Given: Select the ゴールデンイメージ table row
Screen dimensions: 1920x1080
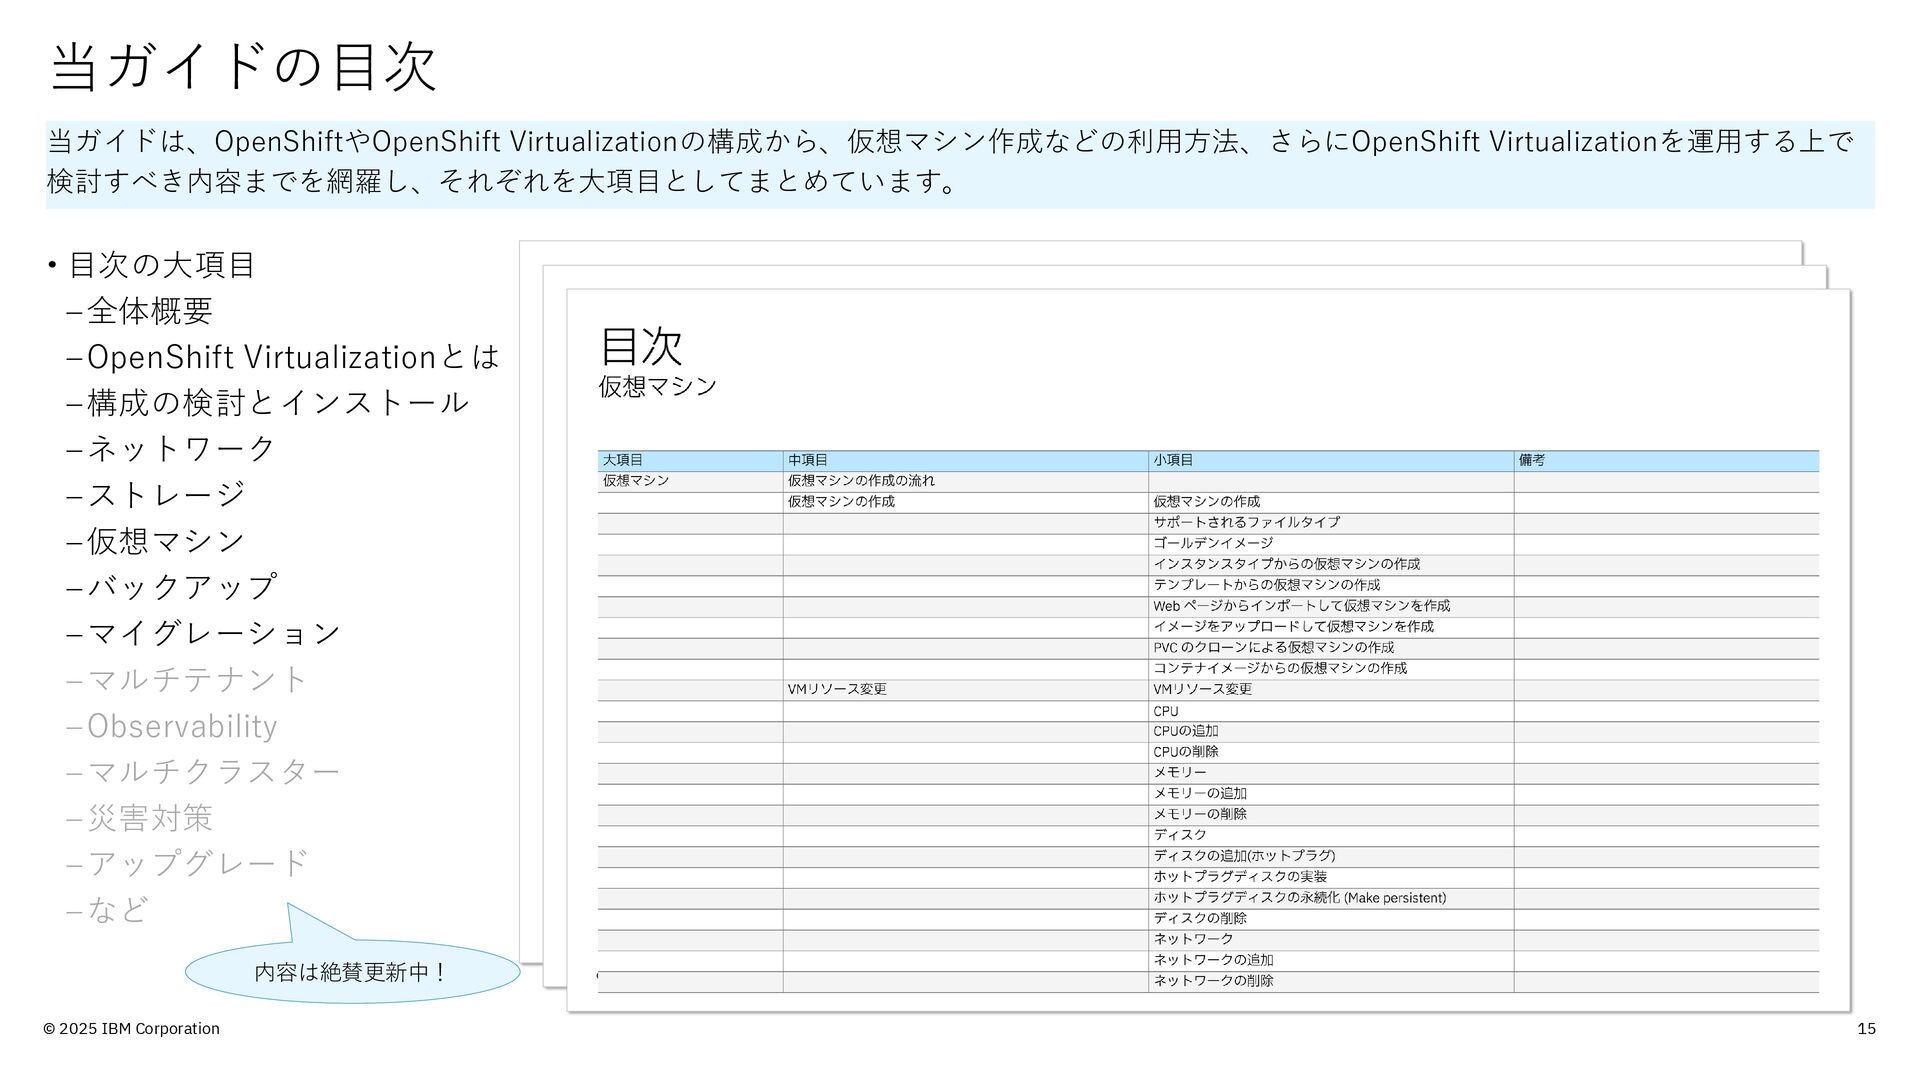Looking at the screenshot, I should tap(1213, 543).
